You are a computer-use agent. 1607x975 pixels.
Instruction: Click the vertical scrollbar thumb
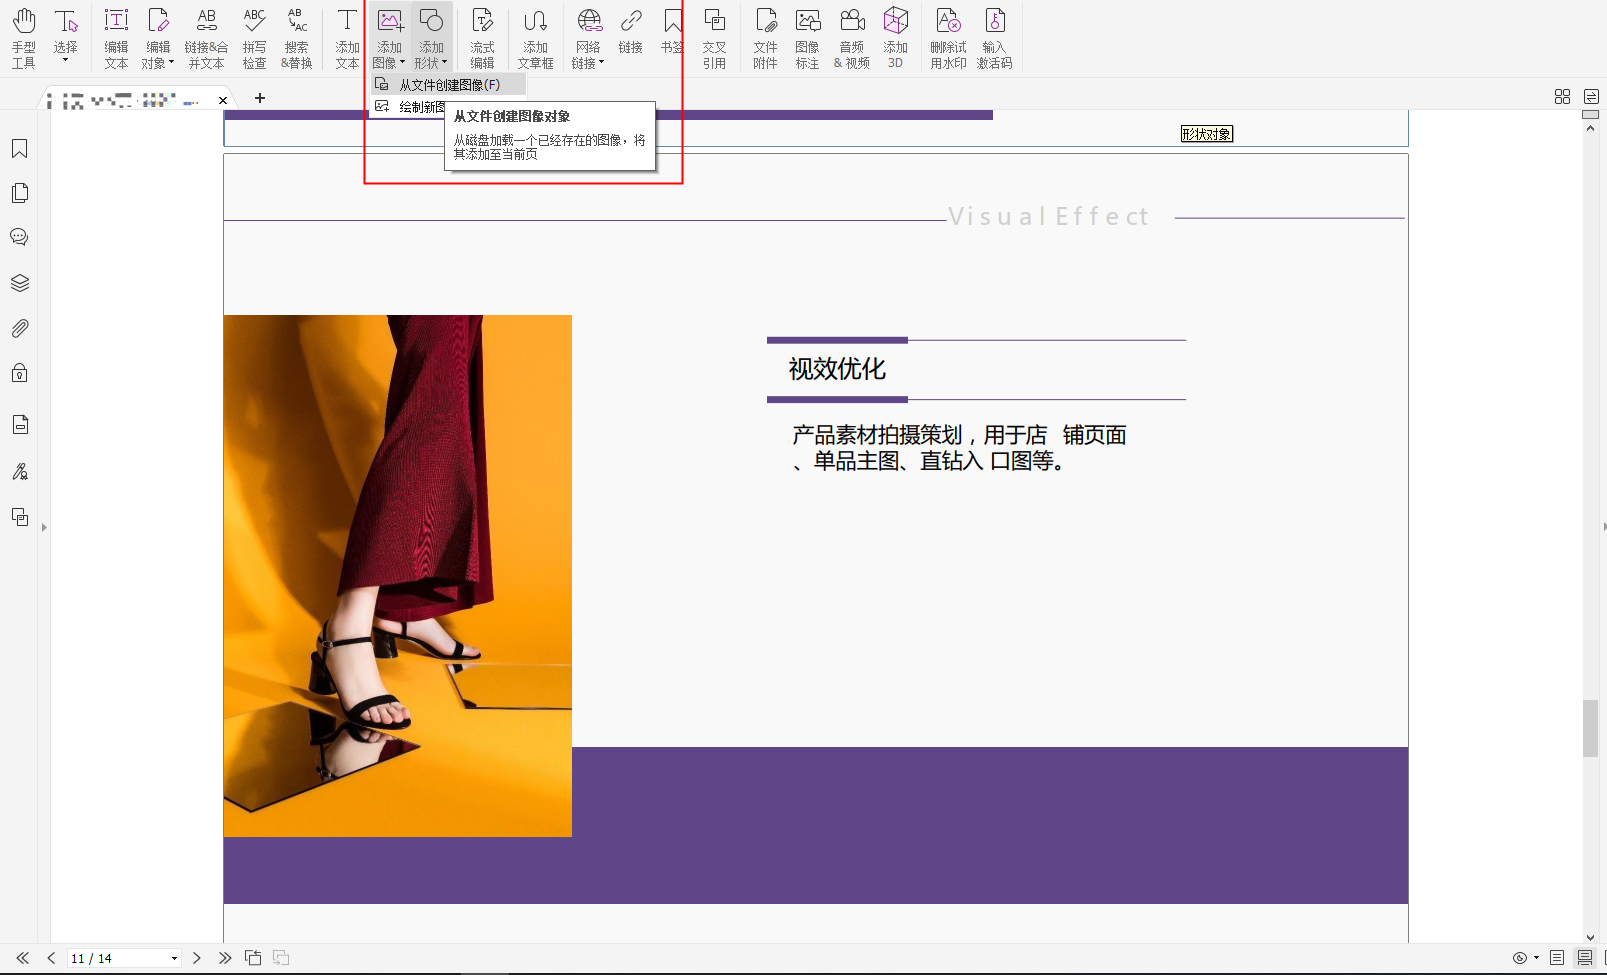(1590, 728)
